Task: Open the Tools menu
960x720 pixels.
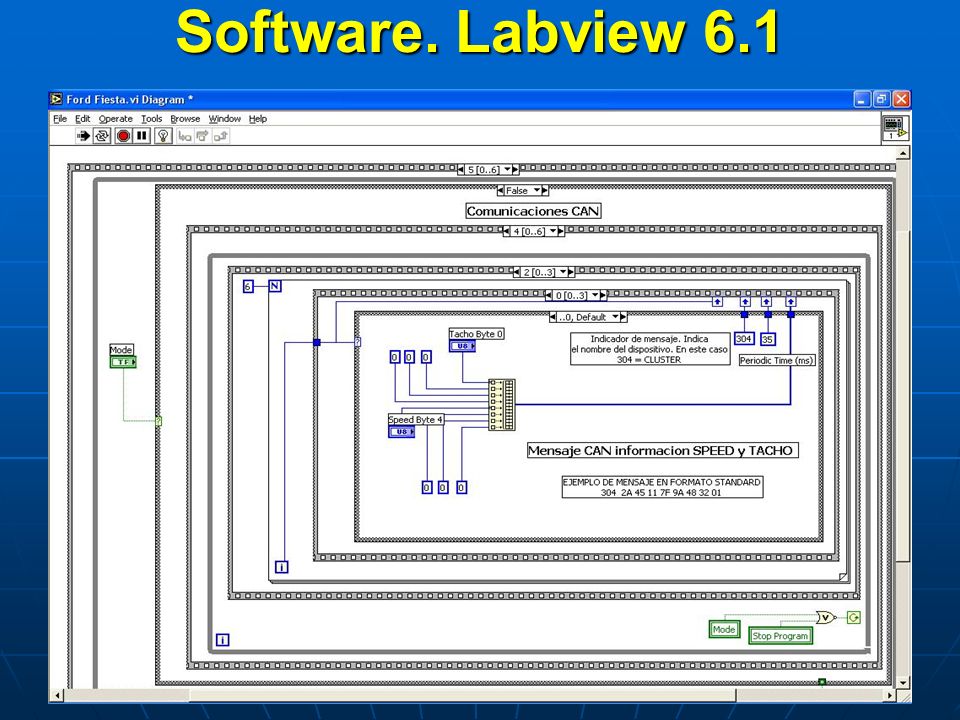Action: click(152, 119)
